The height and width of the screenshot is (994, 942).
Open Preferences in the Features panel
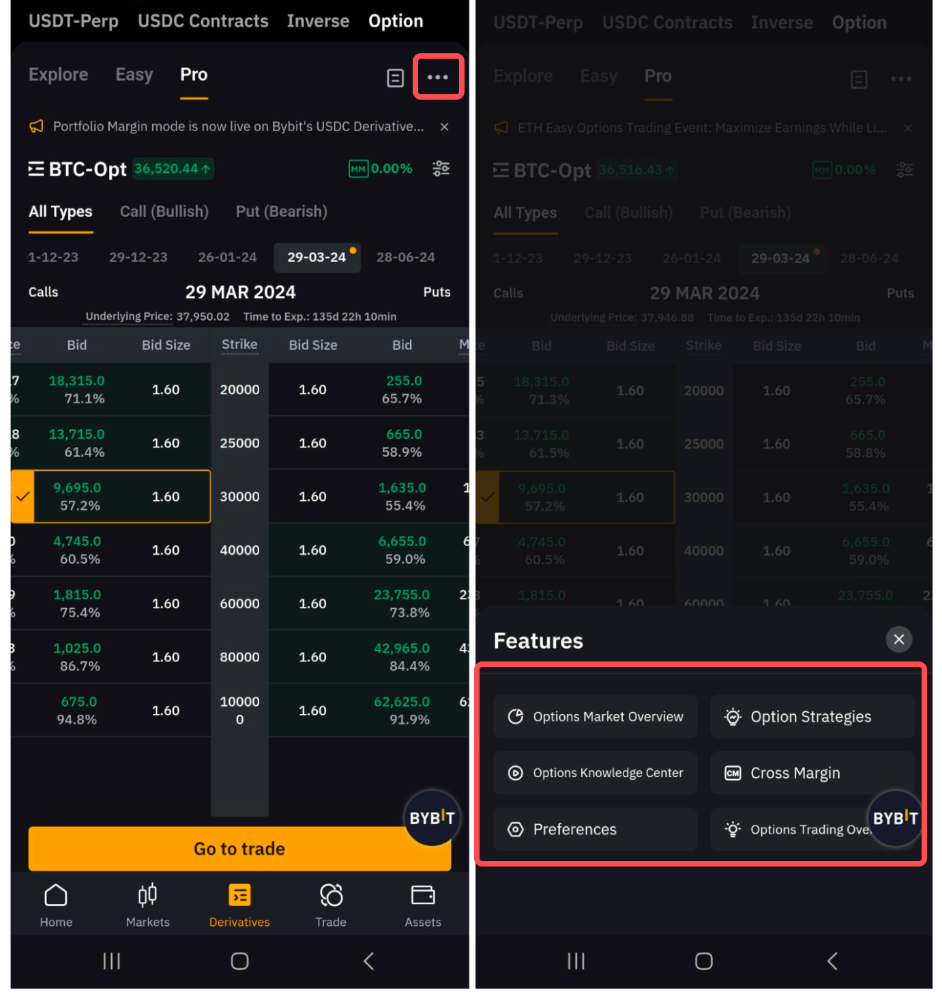[x=596, y=829]
